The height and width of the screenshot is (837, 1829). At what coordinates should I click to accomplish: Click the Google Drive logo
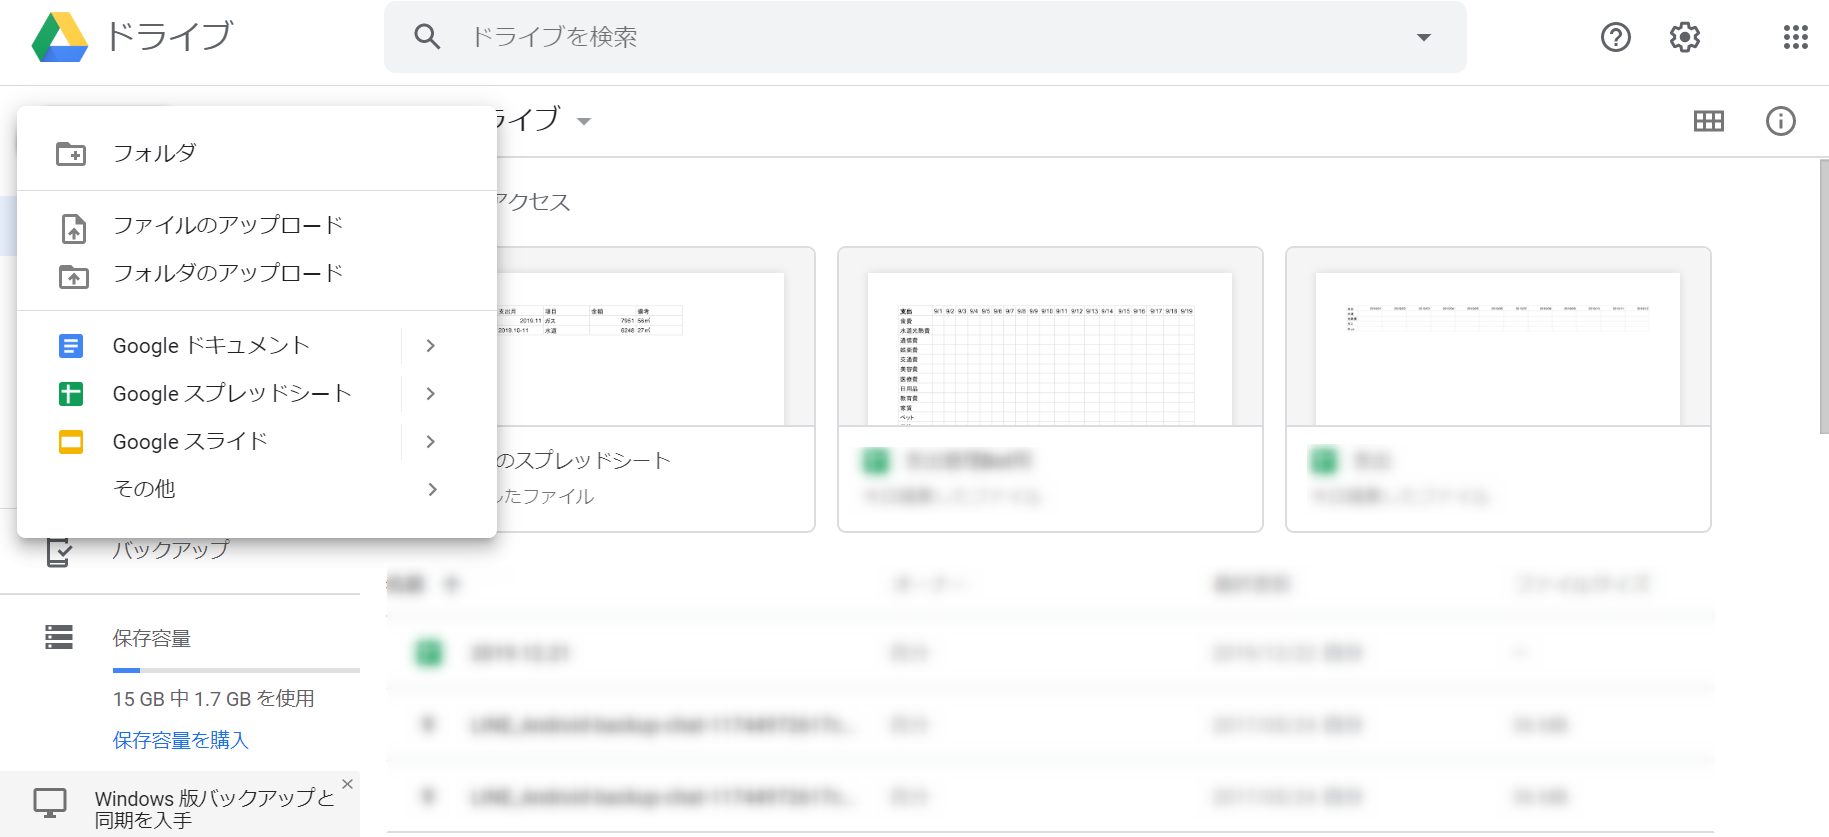click(x=60, y=37)
